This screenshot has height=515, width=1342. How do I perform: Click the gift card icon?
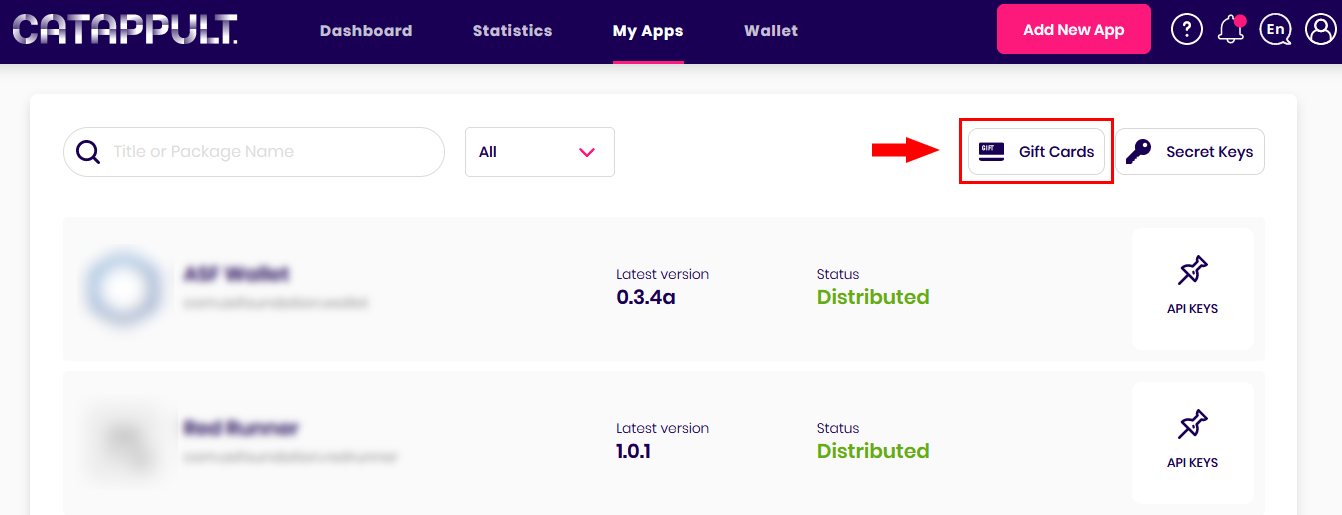(x=991, y=152)
